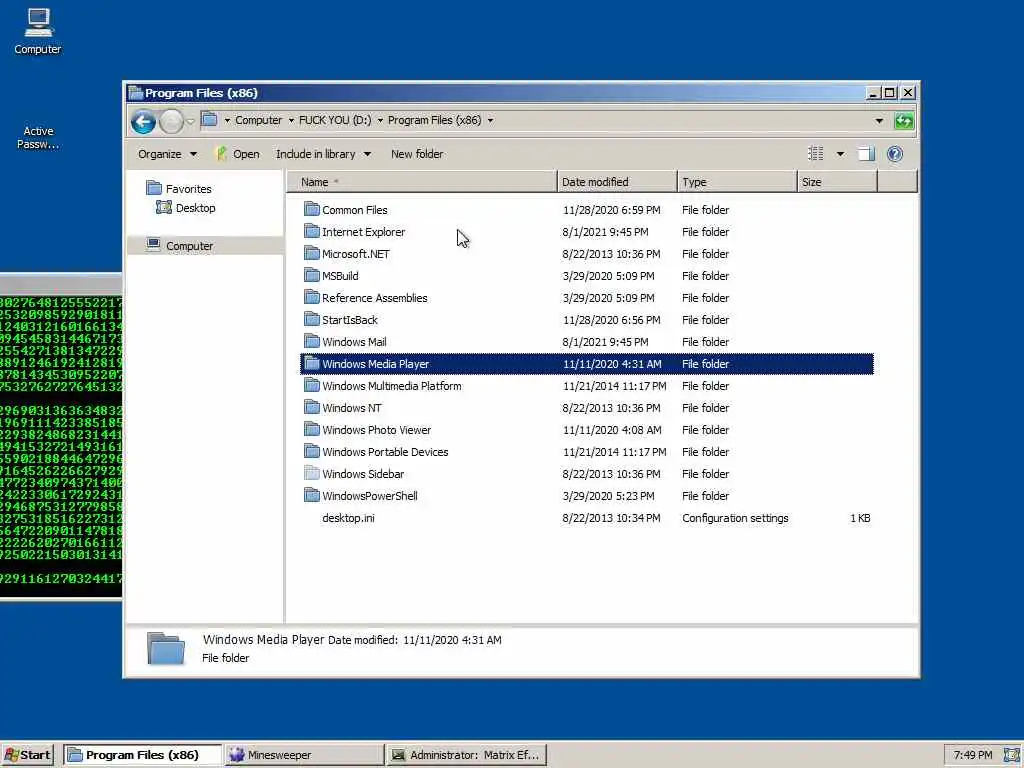Image resolution: width=1024 pixels, height=768 pixels.
Task: Switch to the Minesweeper taskbar button
Action: pos(304,755)
